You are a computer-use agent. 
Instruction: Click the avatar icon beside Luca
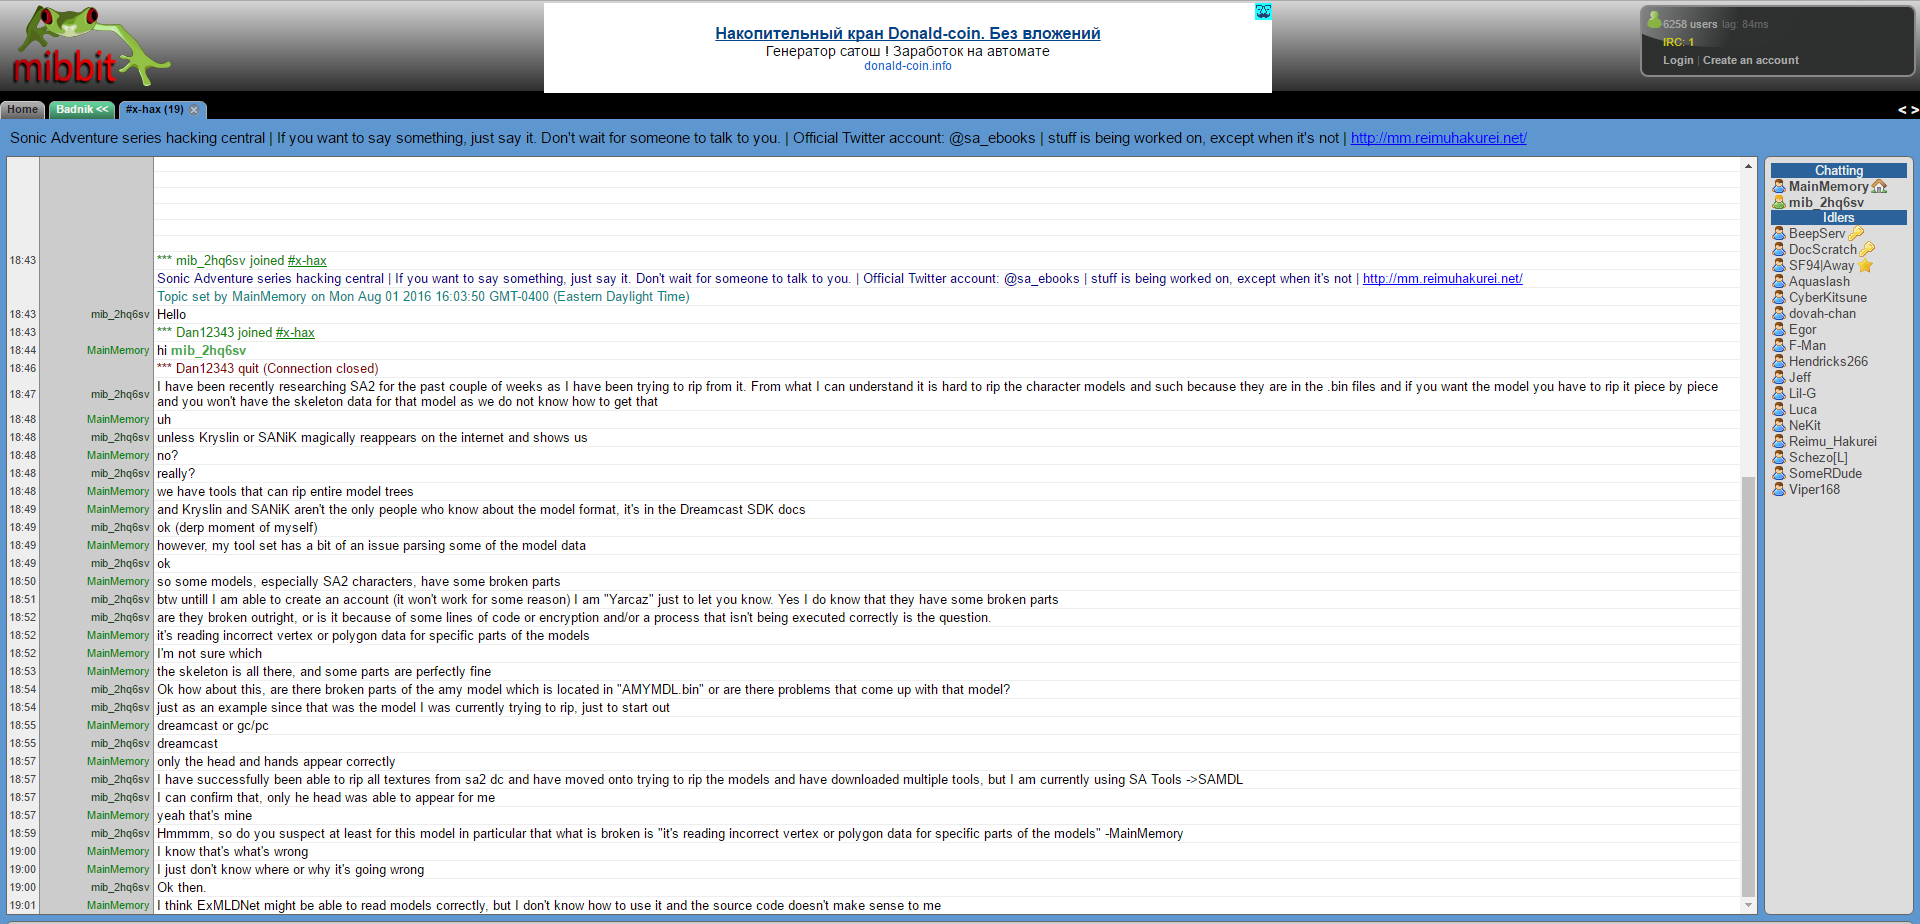(x=1779, y=410)
